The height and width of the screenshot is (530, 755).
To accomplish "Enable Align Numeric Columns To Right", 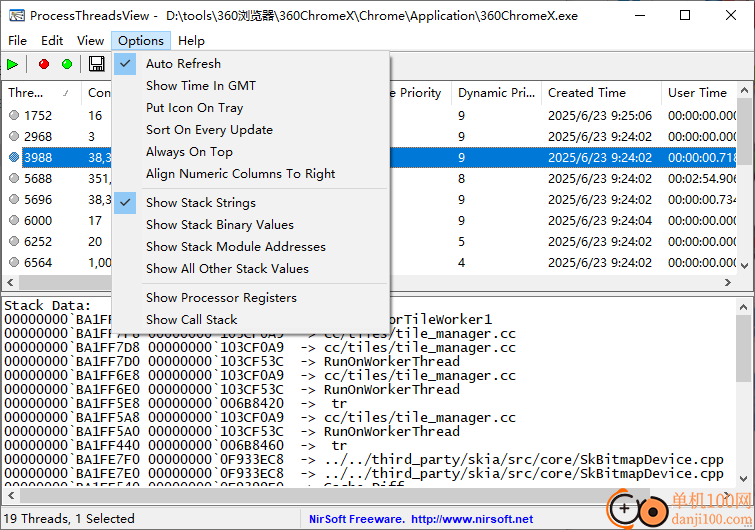I will tap(250, 174).
